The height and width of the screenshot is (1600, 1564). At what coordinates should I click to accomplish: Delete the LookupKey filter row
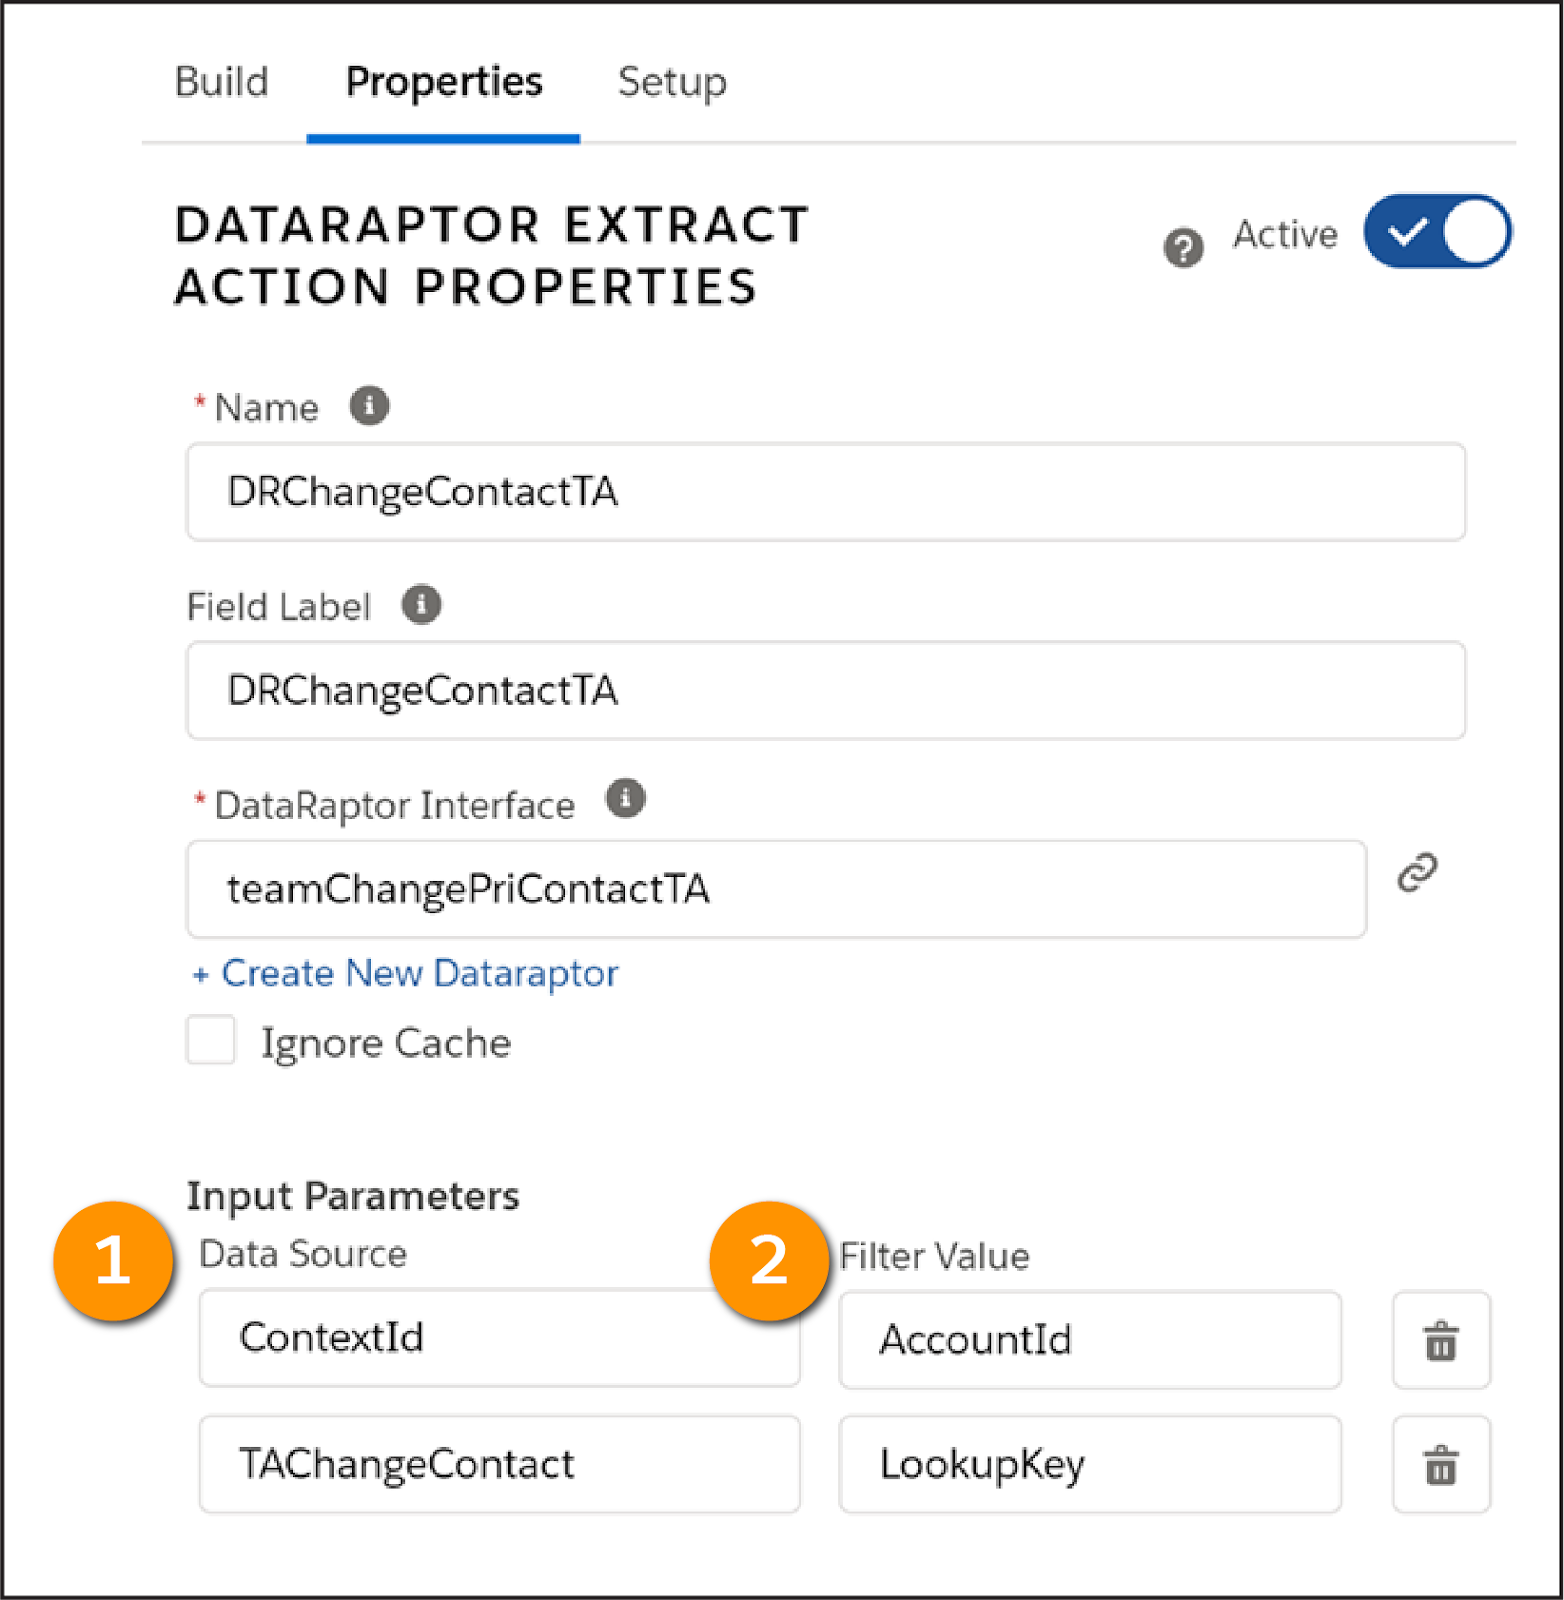1441,1465
